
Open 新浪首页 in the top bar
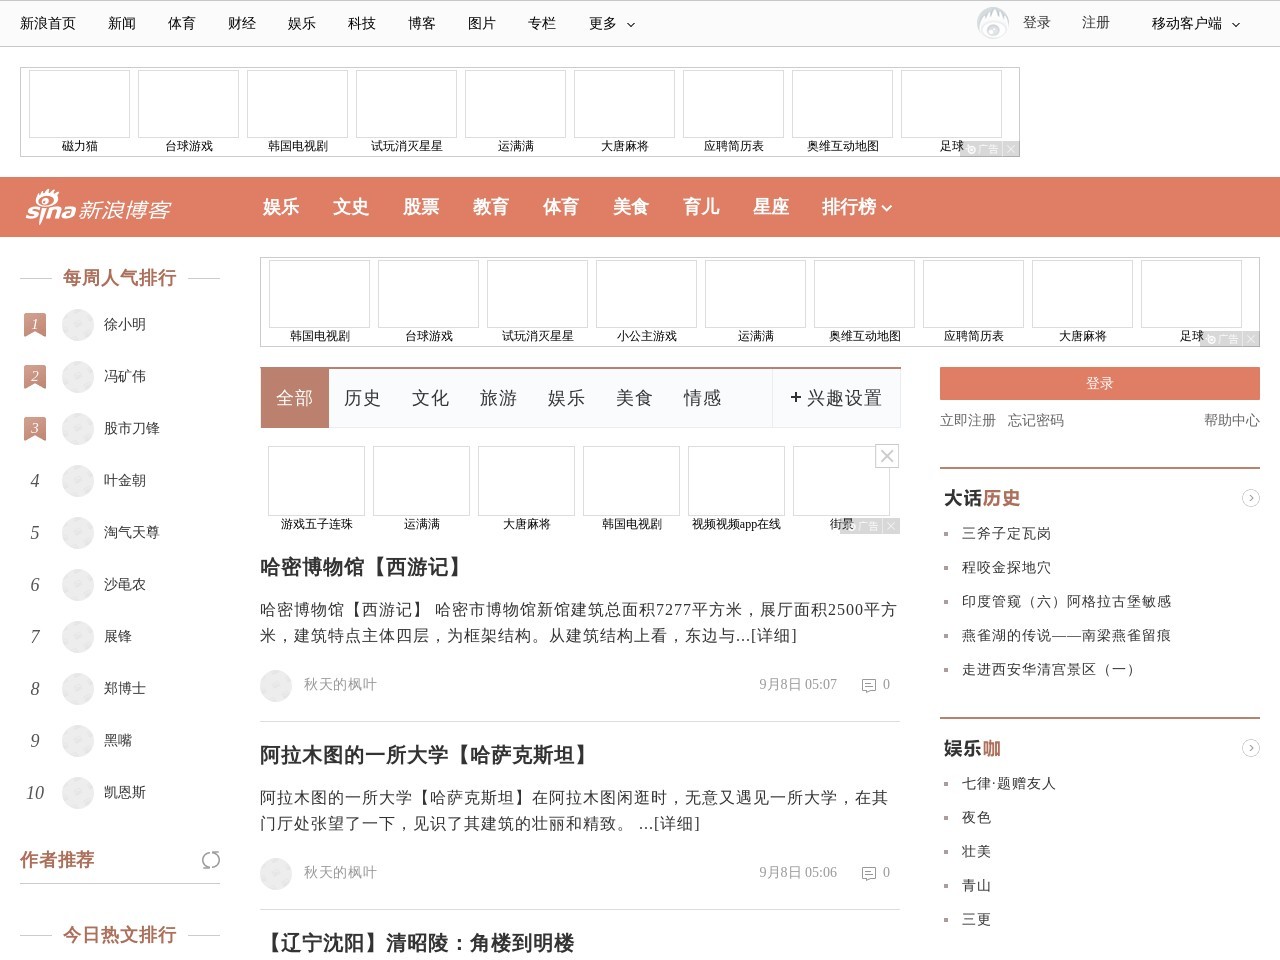tap(48, 23)
